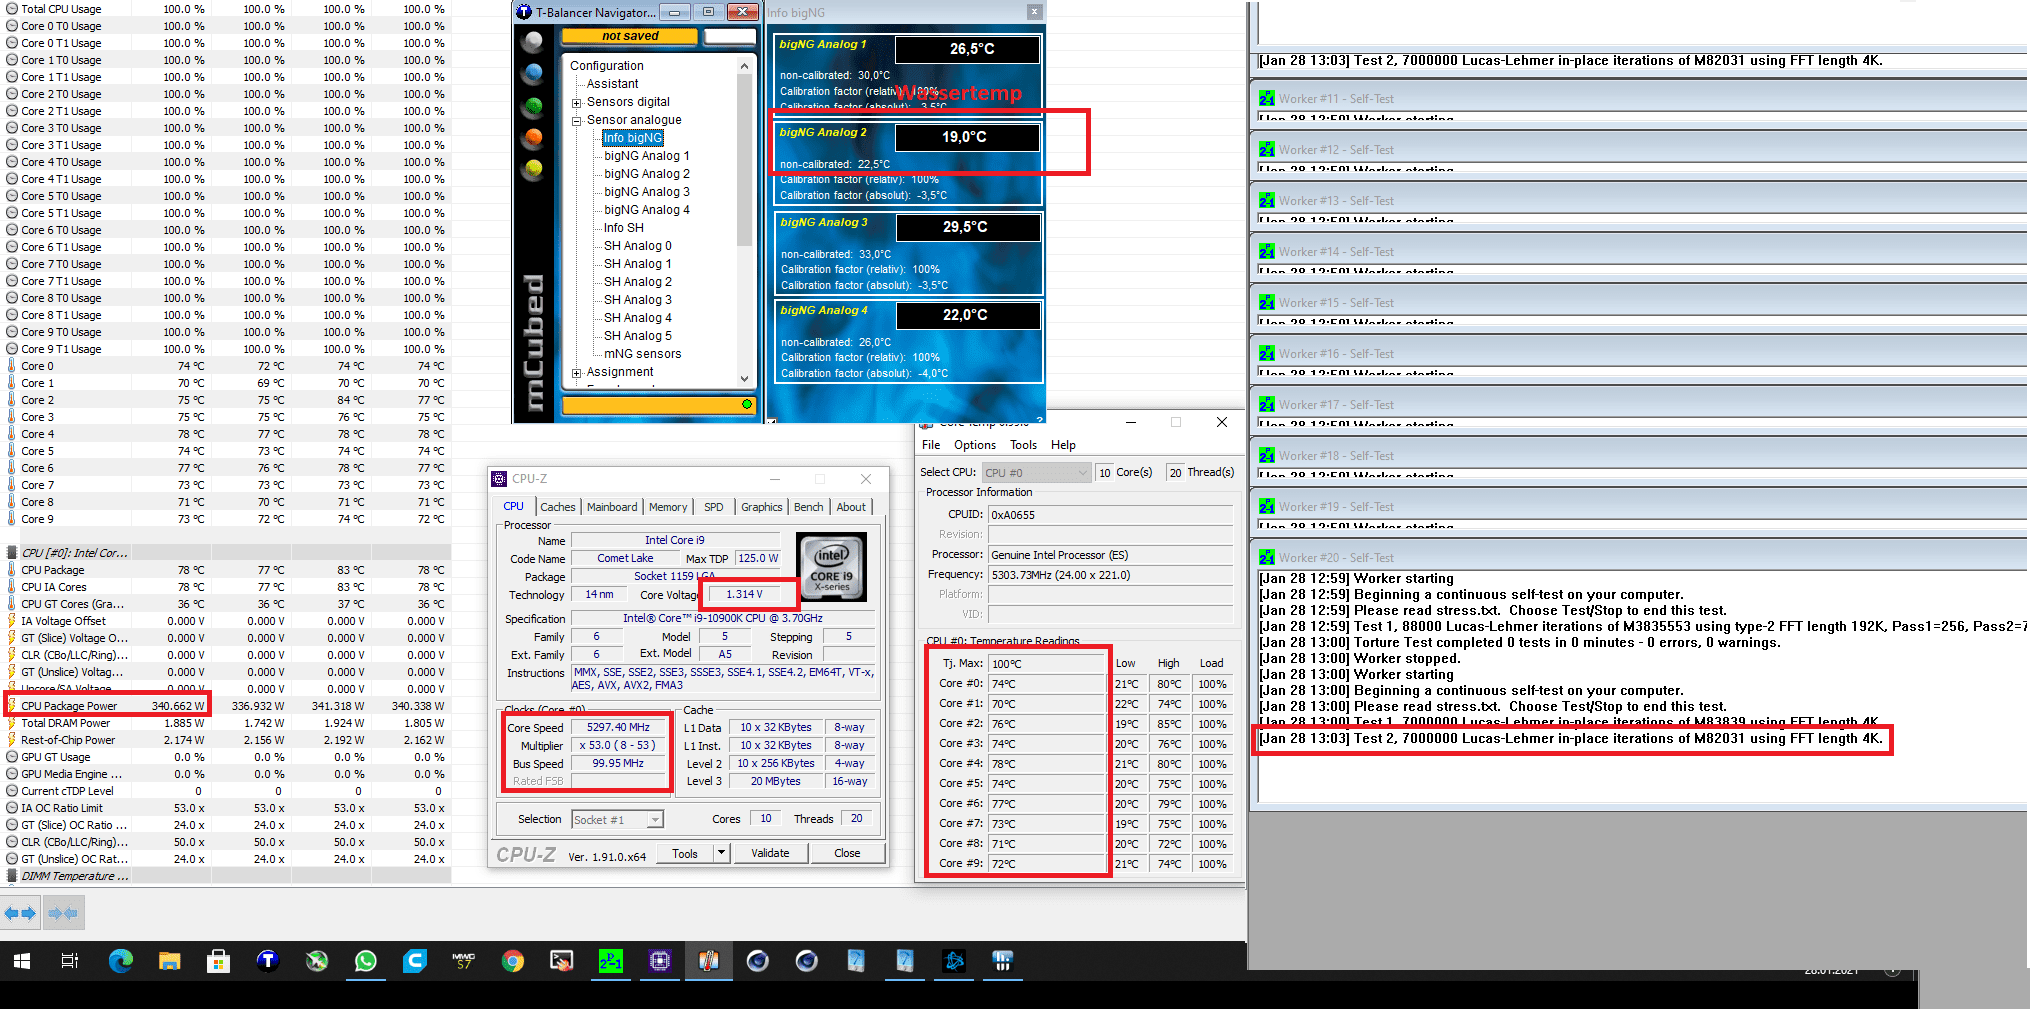
Task: Open the Battle.net taskbar icon
Action: point(954,961)
